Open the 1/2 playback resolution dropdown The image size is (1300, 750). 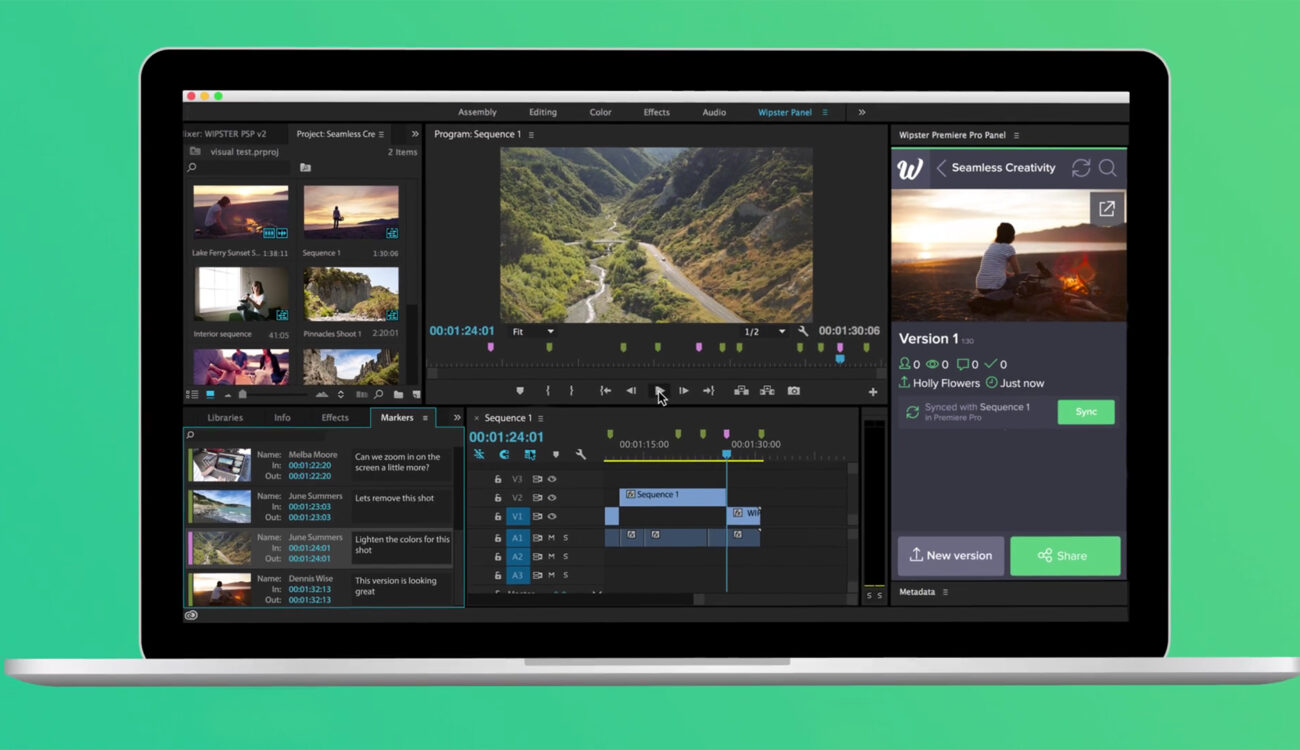pyautogui.click(x=764, y=331)
